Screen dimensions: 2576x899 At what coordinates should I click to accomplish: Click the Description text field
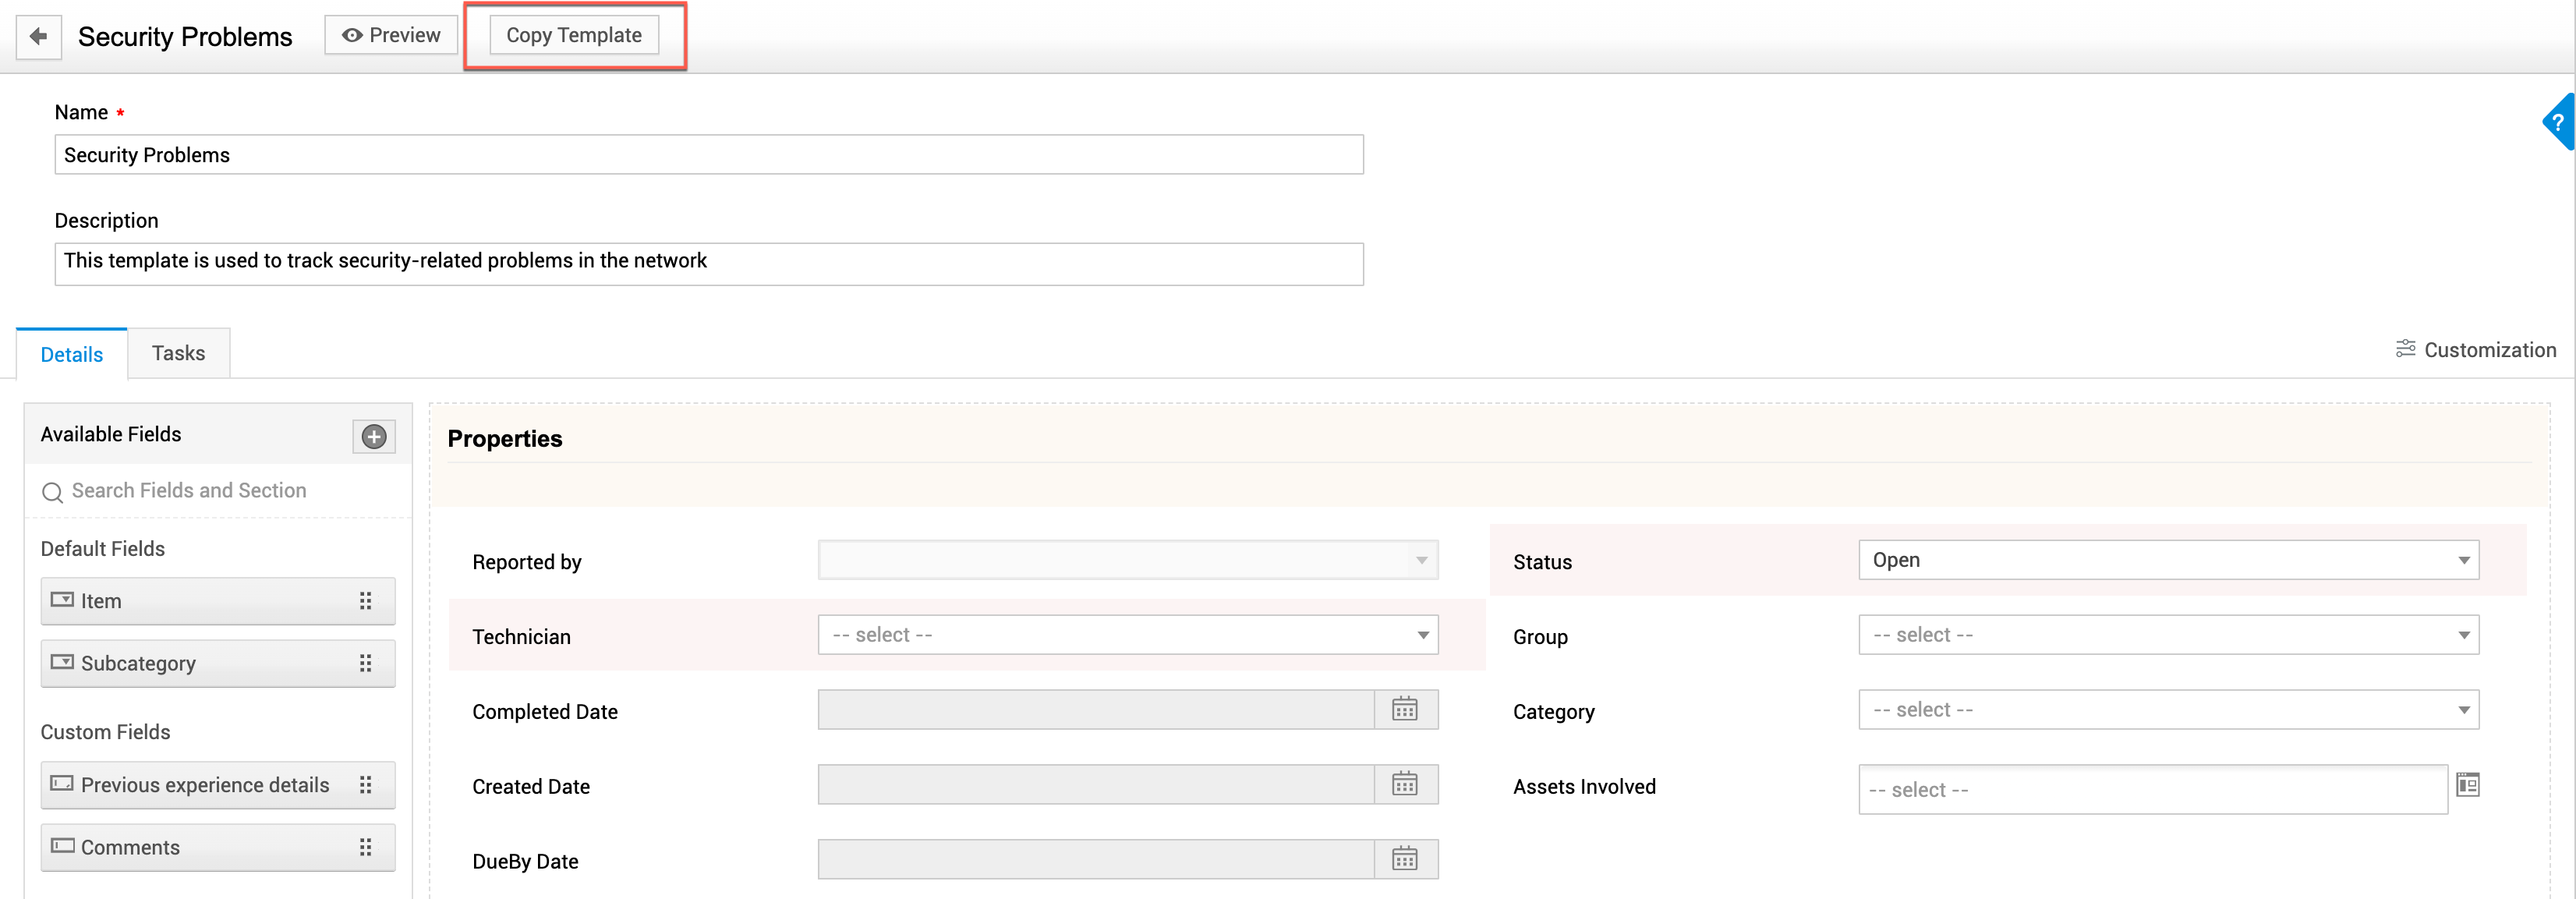[x=708, y=264]
